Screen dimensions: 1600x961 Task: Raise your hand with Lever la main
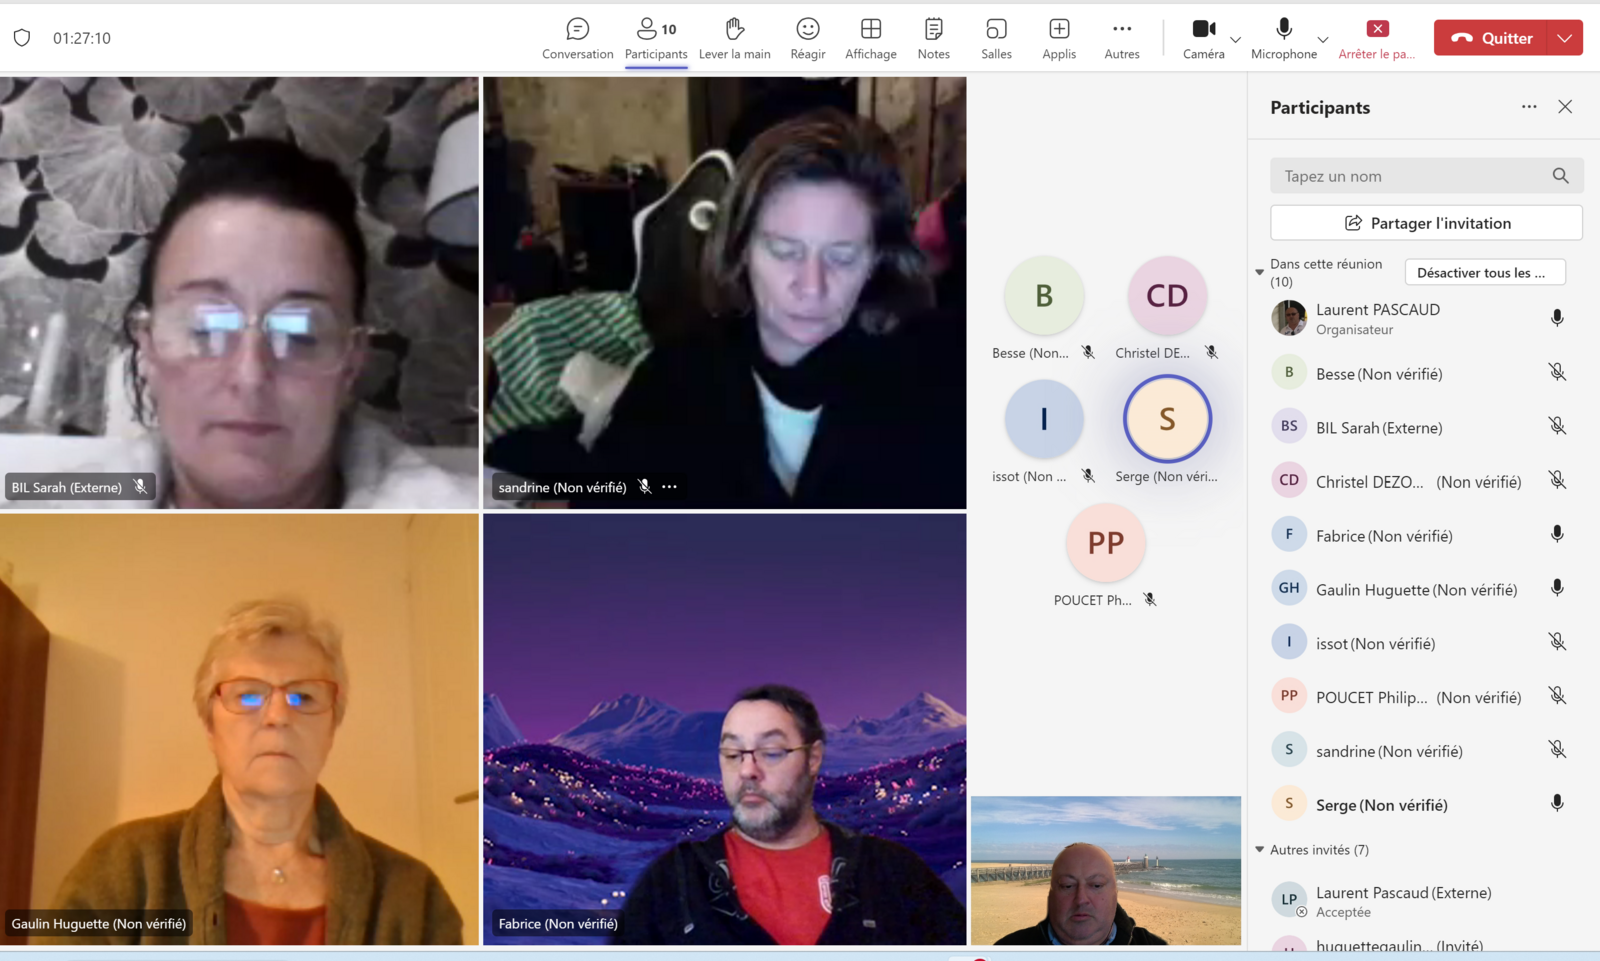734,38
